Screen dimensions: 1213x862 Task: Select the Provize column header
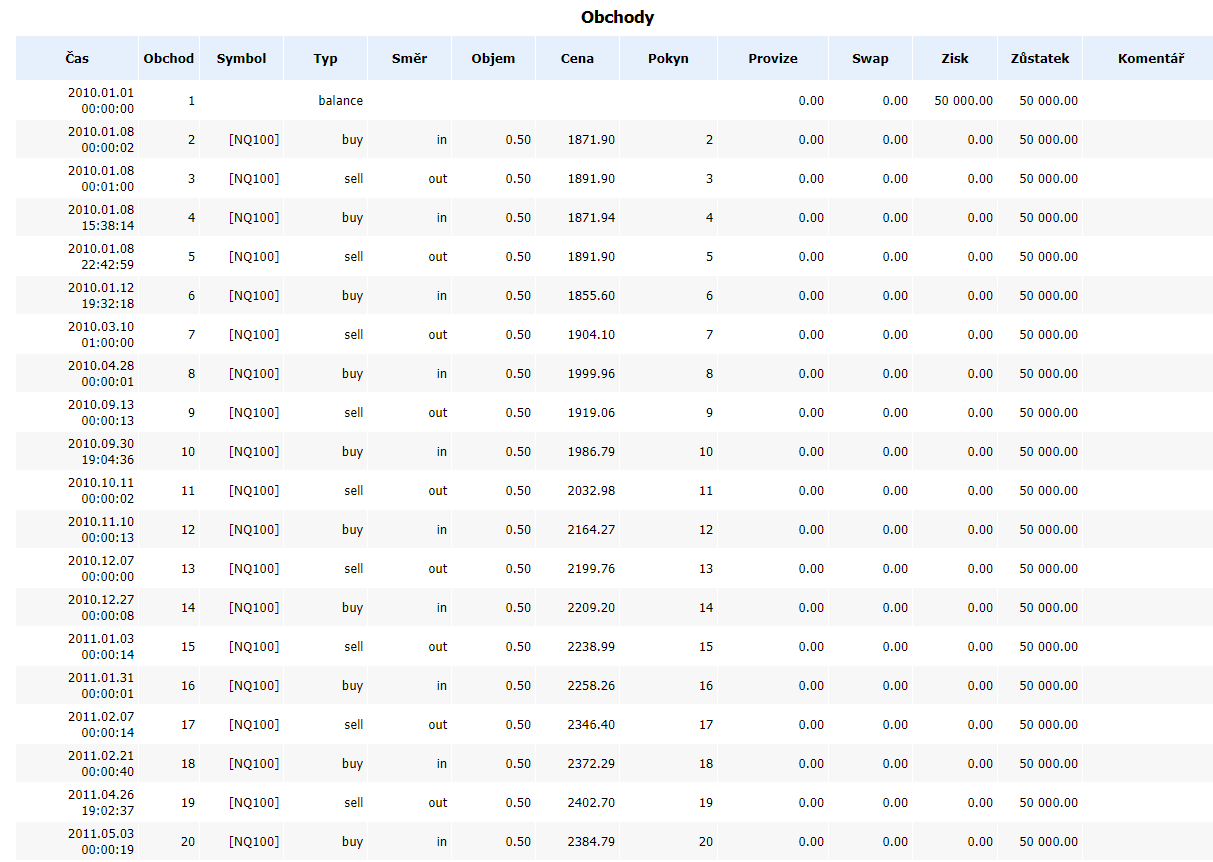click(773, 58)
